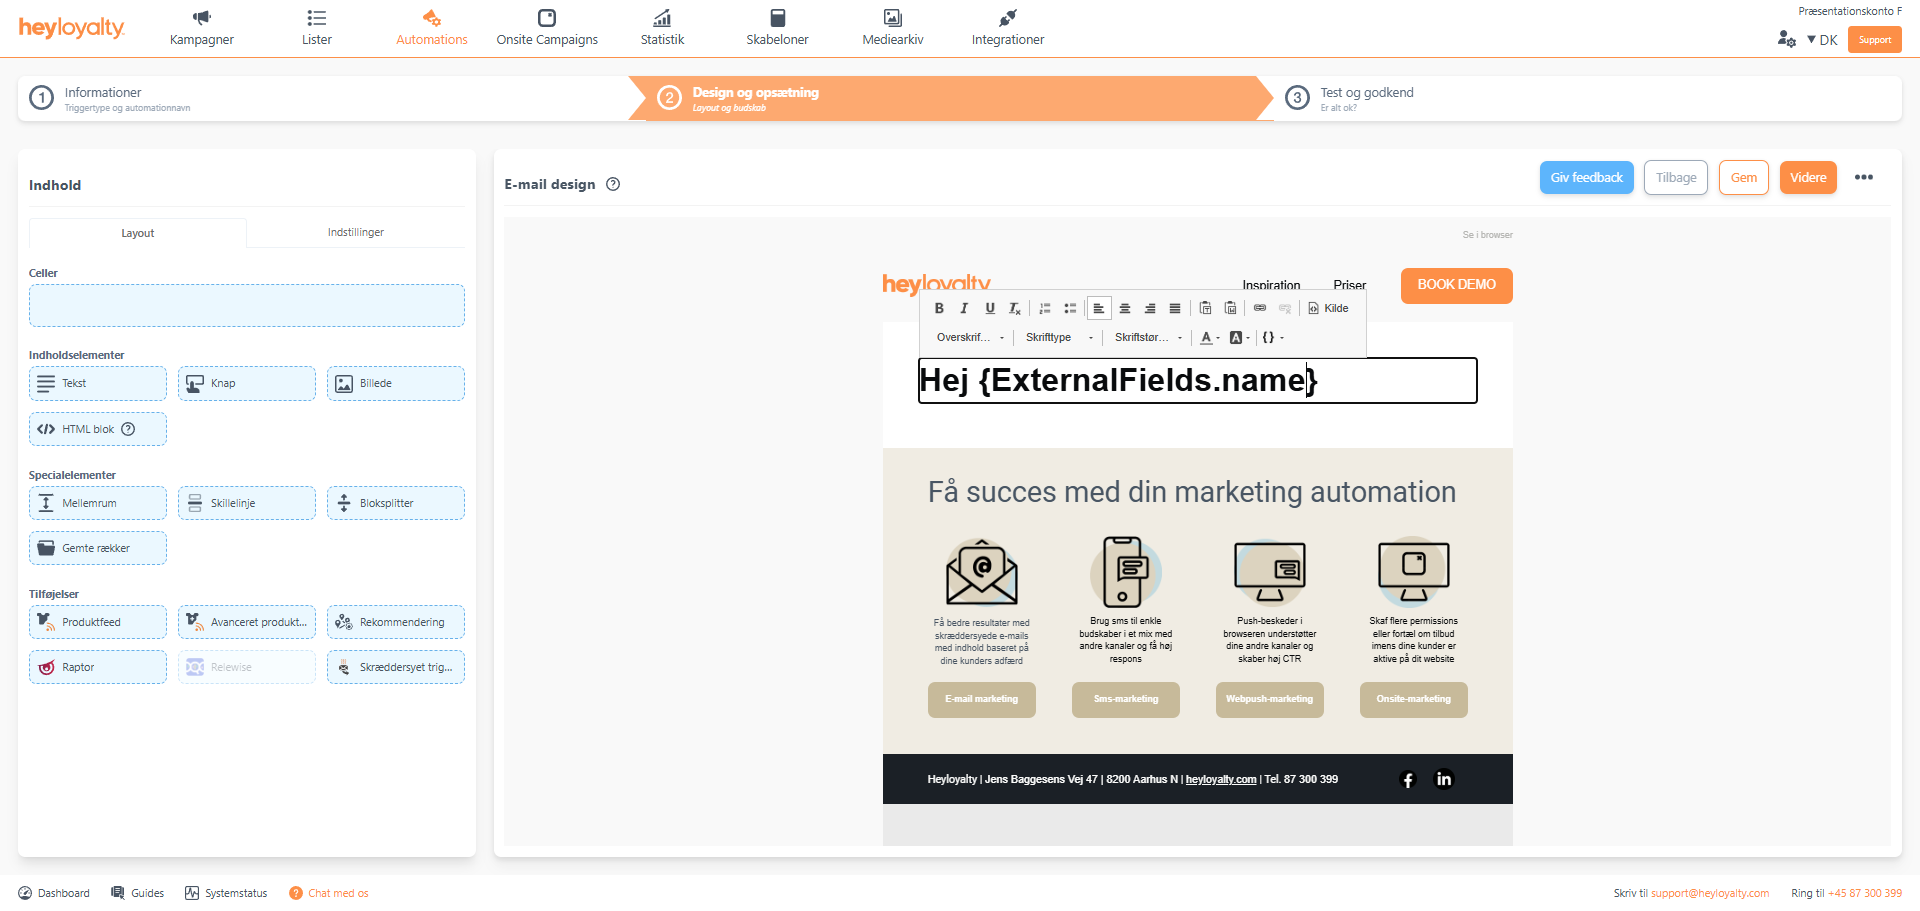Expand the Skrifttype font dropdown
The height and width of the screenshot is (911, 1920).
pyautogui.click(x=1058, y=338)
